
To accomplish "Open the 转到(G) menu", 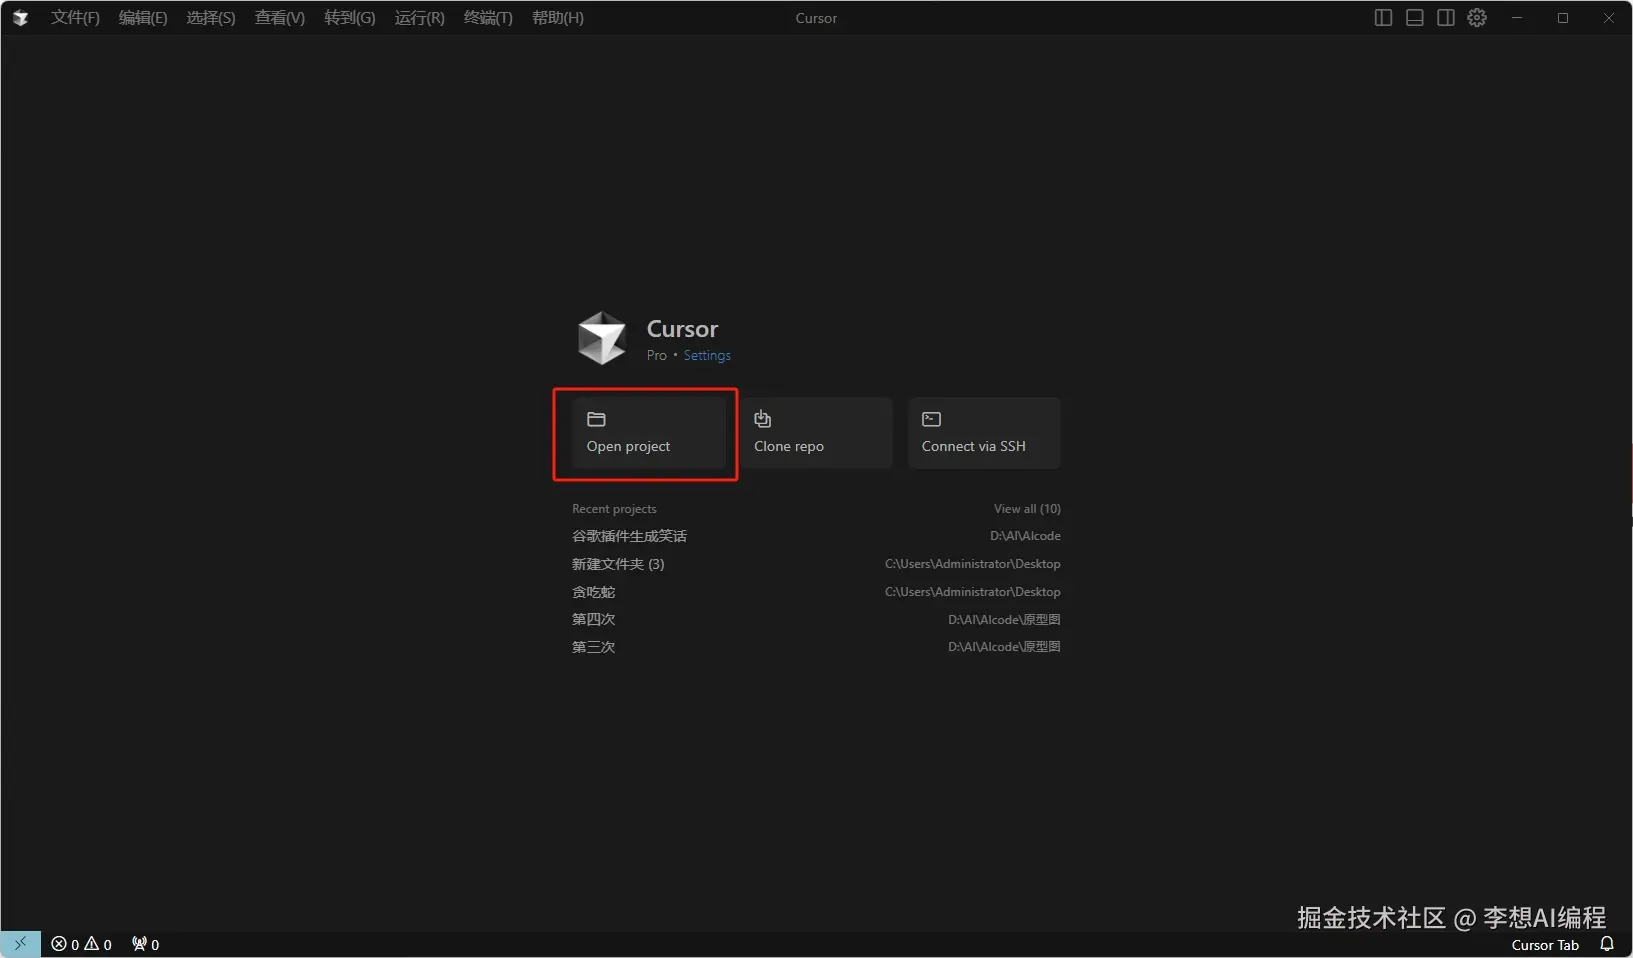I will 350,18.
